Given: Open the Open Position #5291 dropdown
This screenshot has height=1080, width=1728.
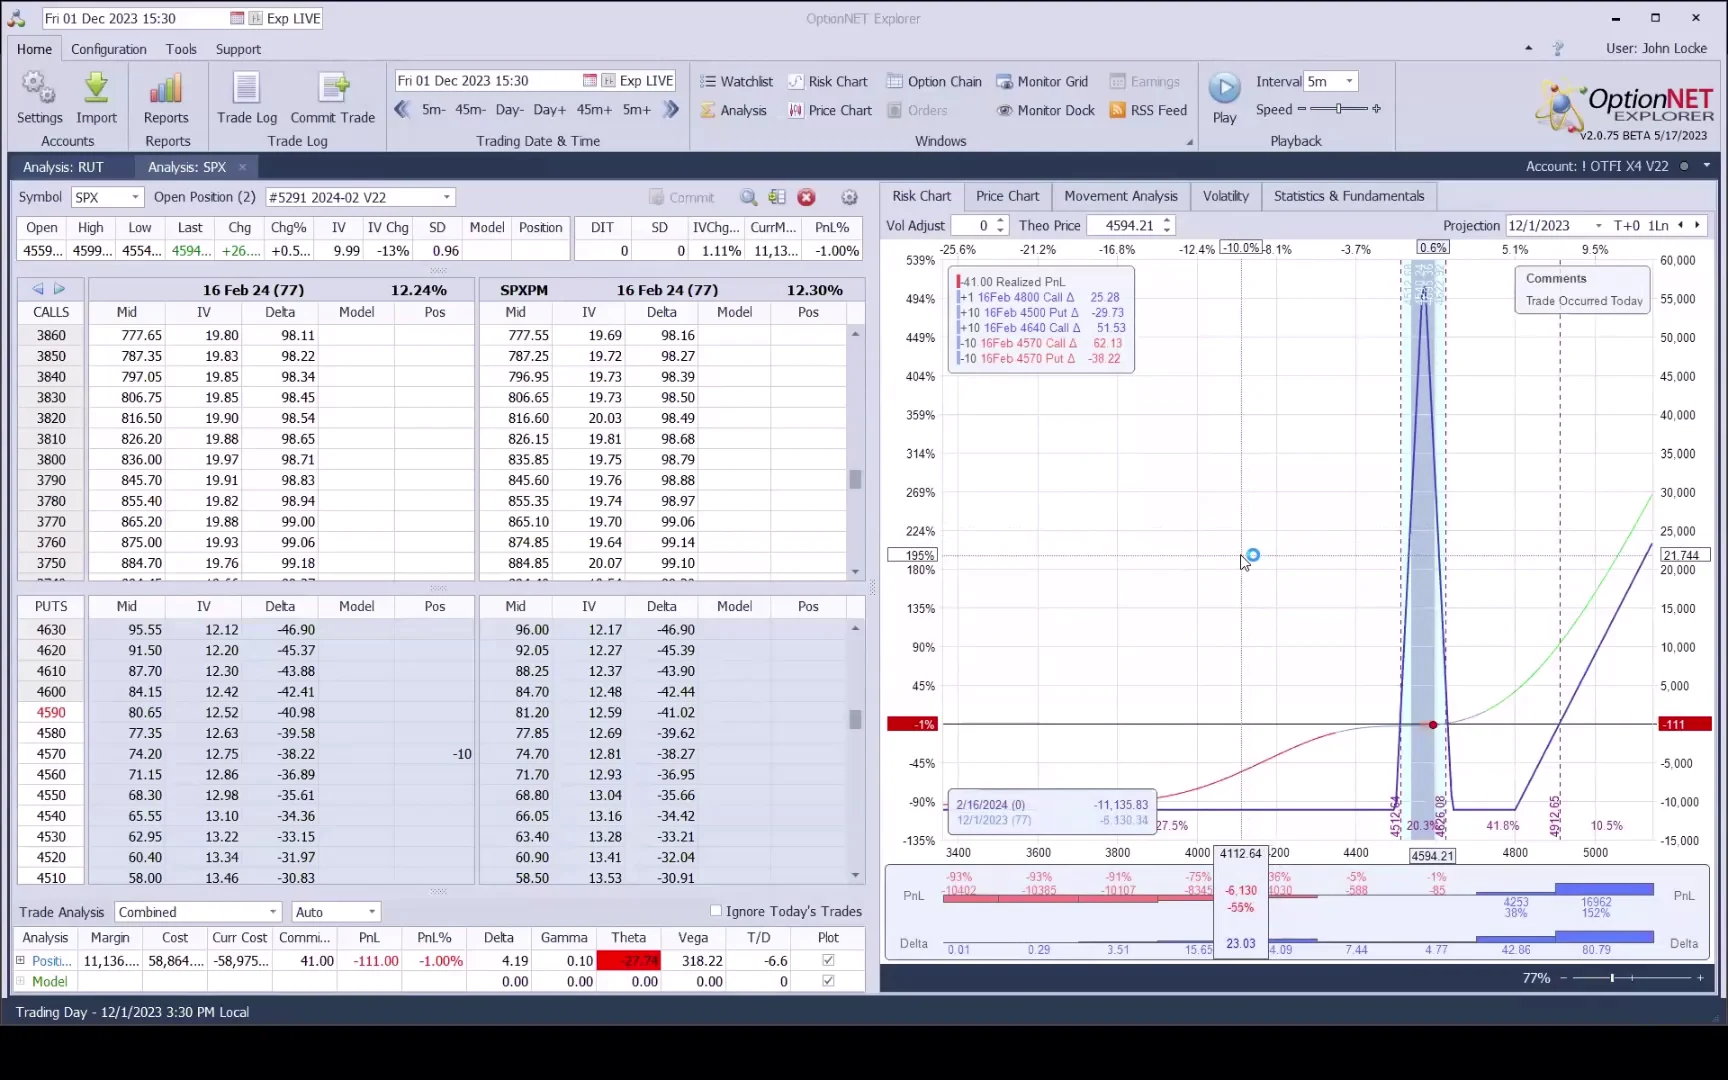Looking at the screenshot, I should click(447, 197).
